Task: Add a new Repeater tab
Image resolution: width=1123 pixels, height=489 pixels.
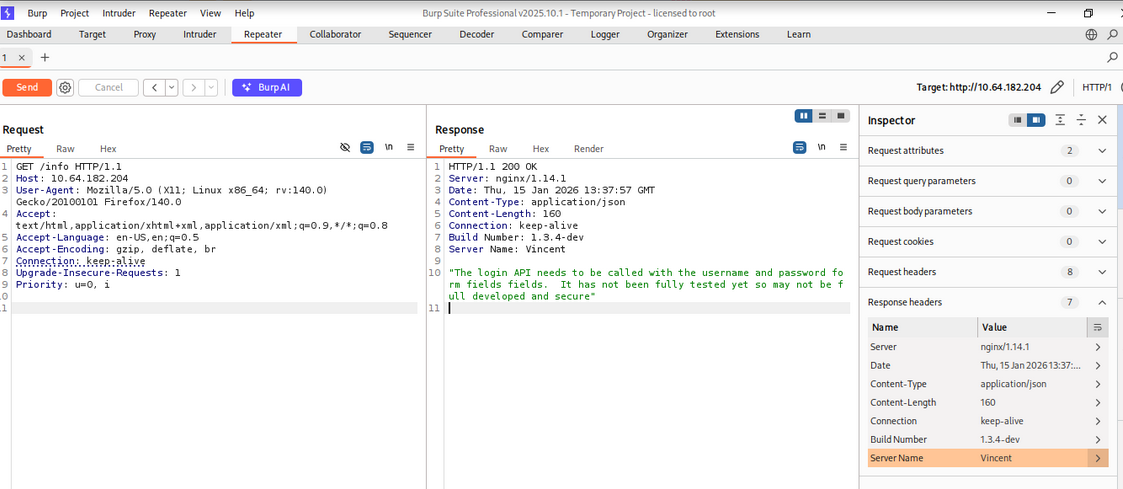Action: (x=44, y=58)
